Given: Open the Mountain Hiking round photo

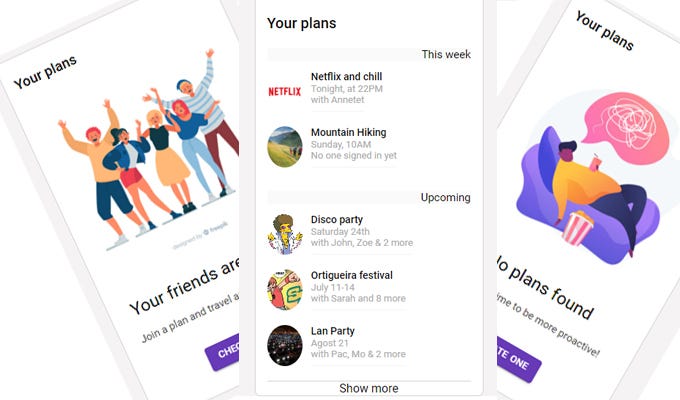Looking at the screenshot, I should (x=284, y=147).
